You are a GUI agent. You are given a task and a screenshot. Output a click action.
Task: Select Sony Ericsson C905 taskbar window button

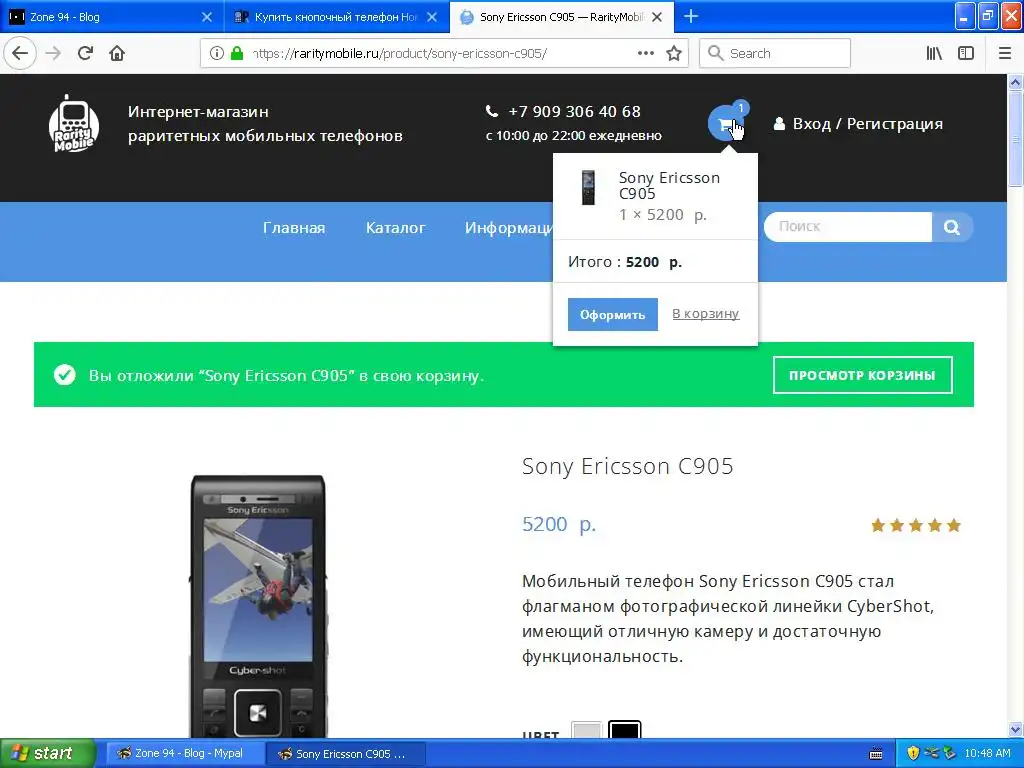pyautogui.click(x=346, y=754)
